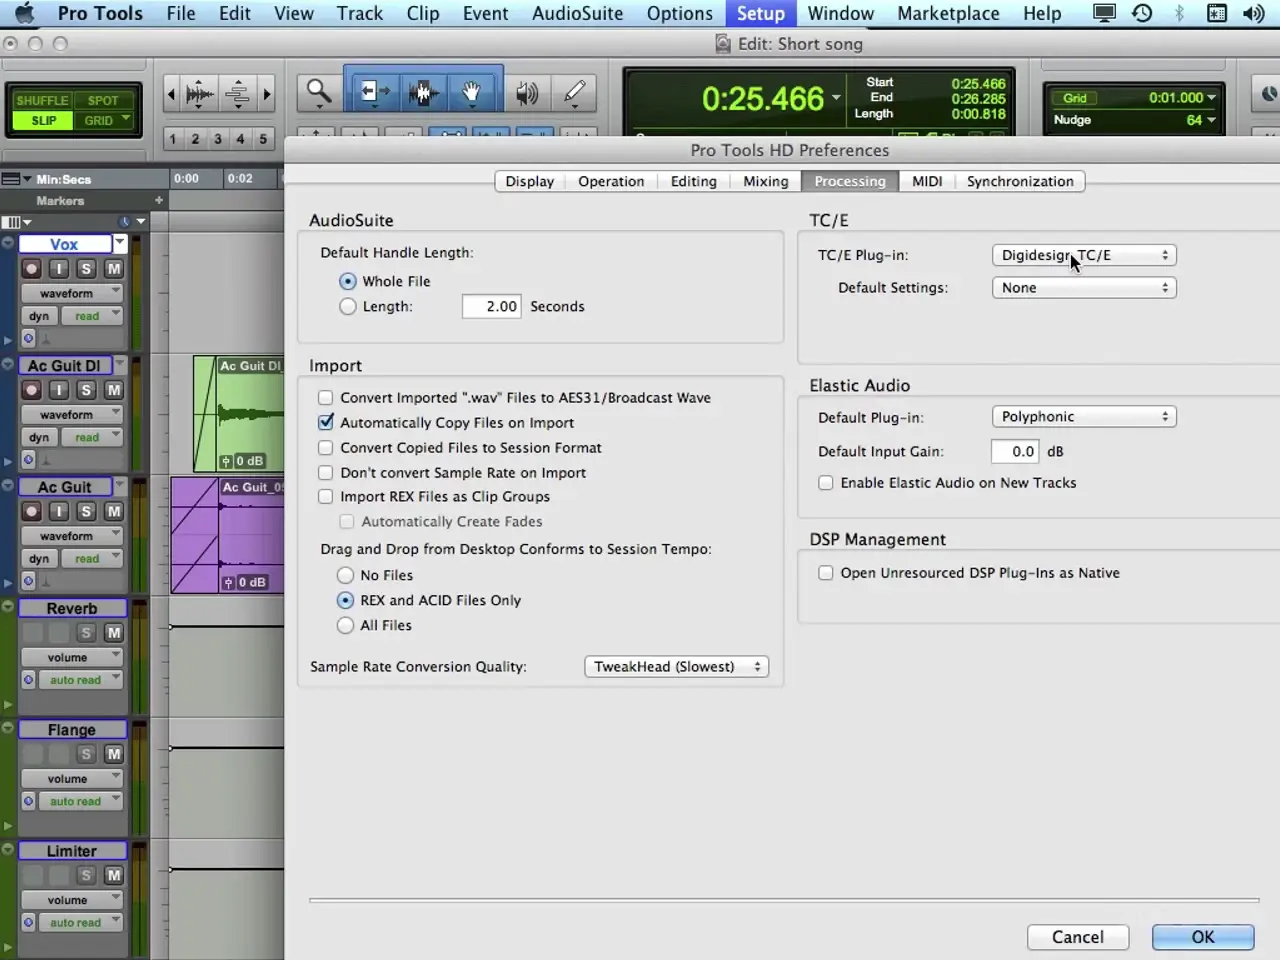The width and height of the screenshot is (1280, 960).
Task: Open Elastic Audio Default Plug-in dropdown
Action: point(1084,416)
